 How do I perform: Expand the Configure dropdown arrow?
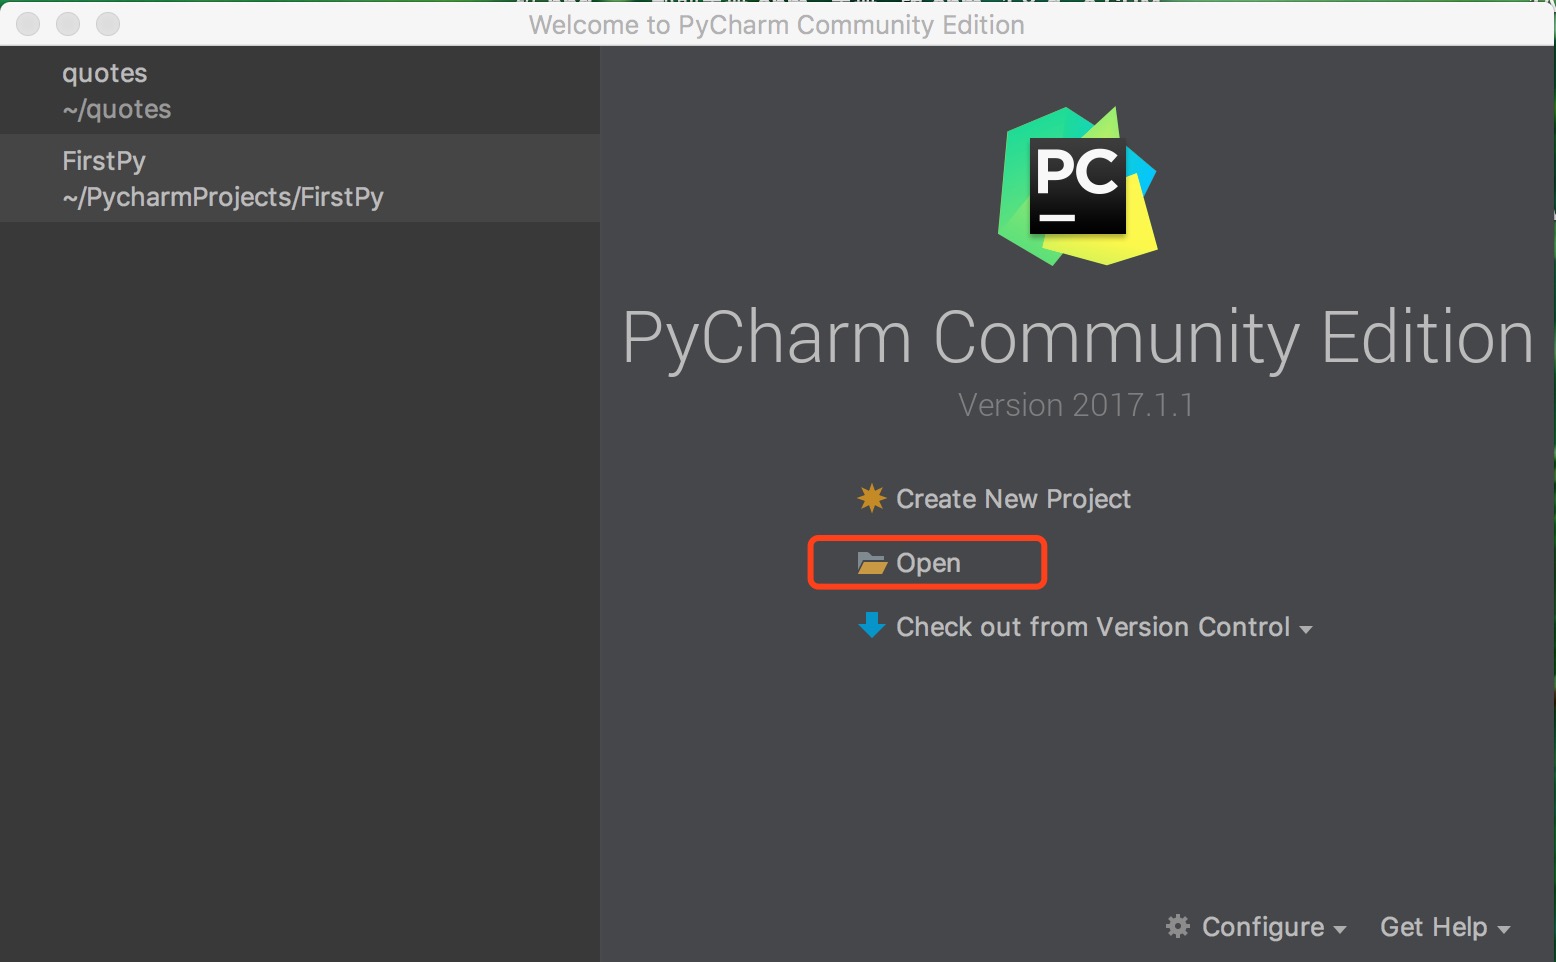tap(1340, 930)
